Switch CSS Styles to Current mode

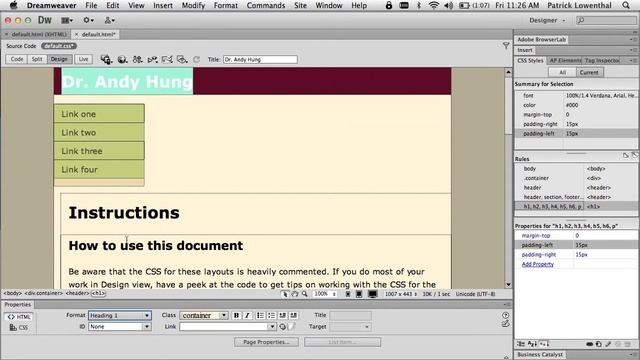pos(589,72)
